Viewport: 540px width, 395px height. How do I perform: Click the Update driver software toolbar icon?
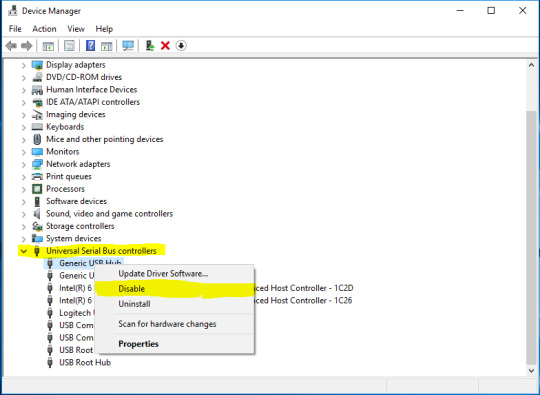tap(150, 45)
